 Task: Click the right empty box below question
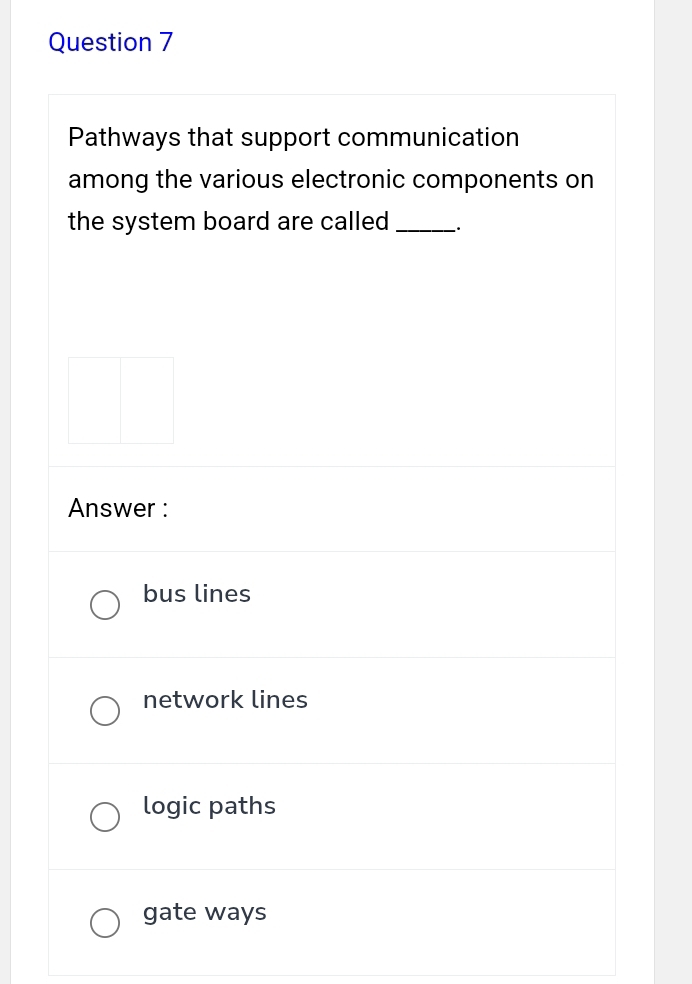(x=147, y=400)
